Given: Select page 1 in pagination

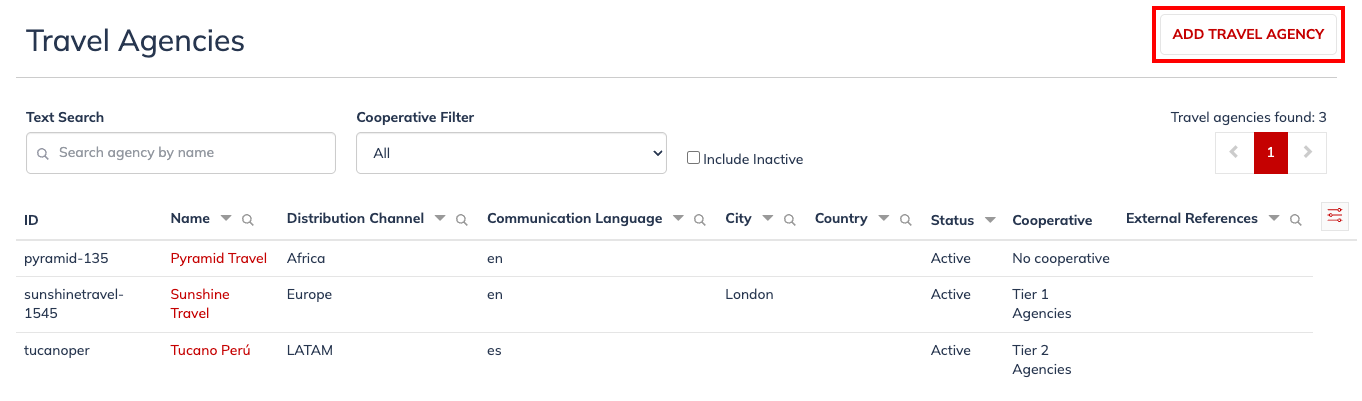Looking at the screenshot, I should (x=1271, y=153).
